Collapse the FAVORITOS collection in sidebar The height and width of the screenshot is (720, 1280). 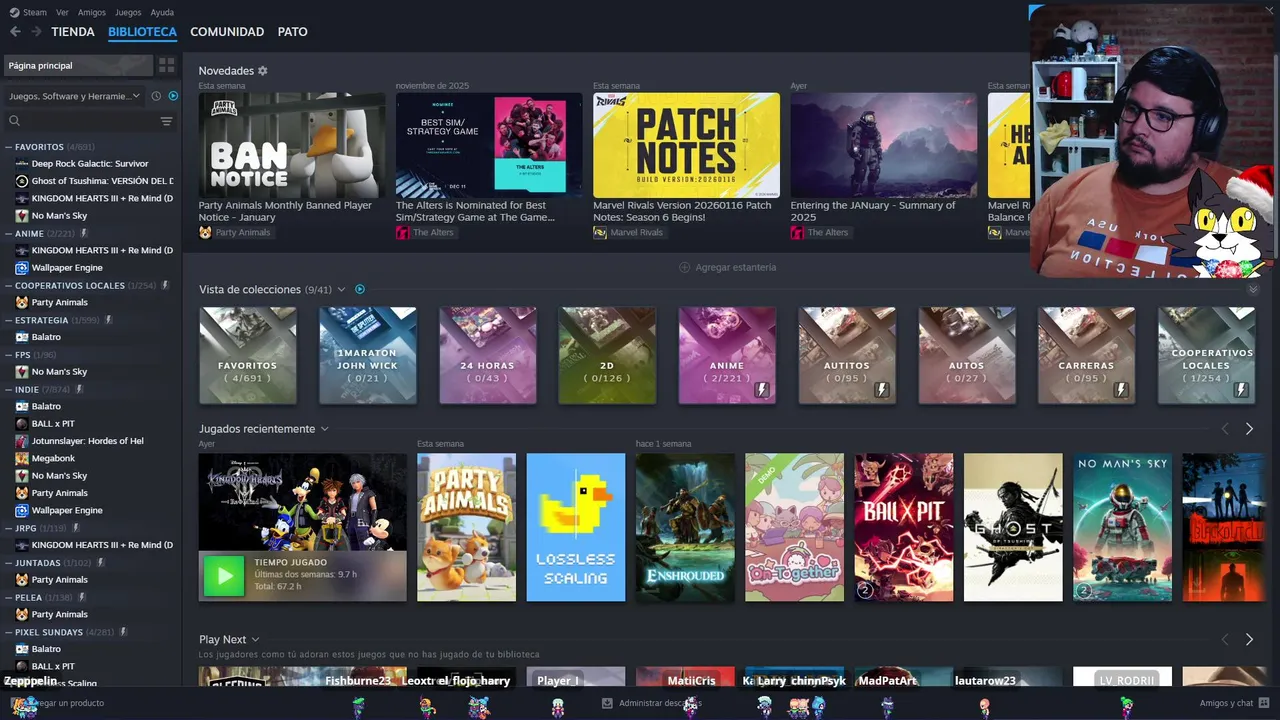click(8, 147)
